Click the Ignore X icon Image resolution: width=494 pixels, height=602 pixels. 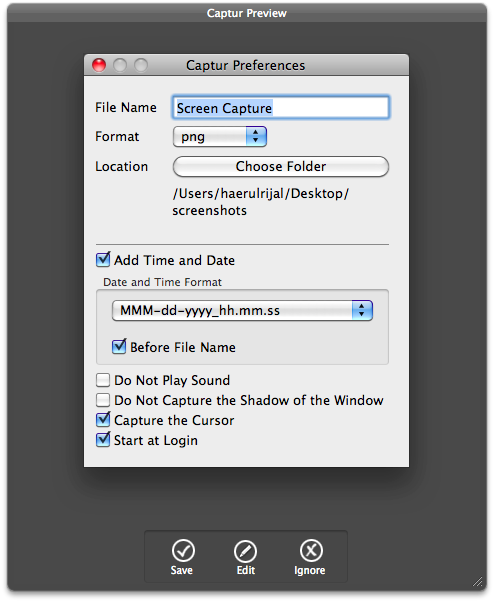pyautogui.click(x=311, y=551)
